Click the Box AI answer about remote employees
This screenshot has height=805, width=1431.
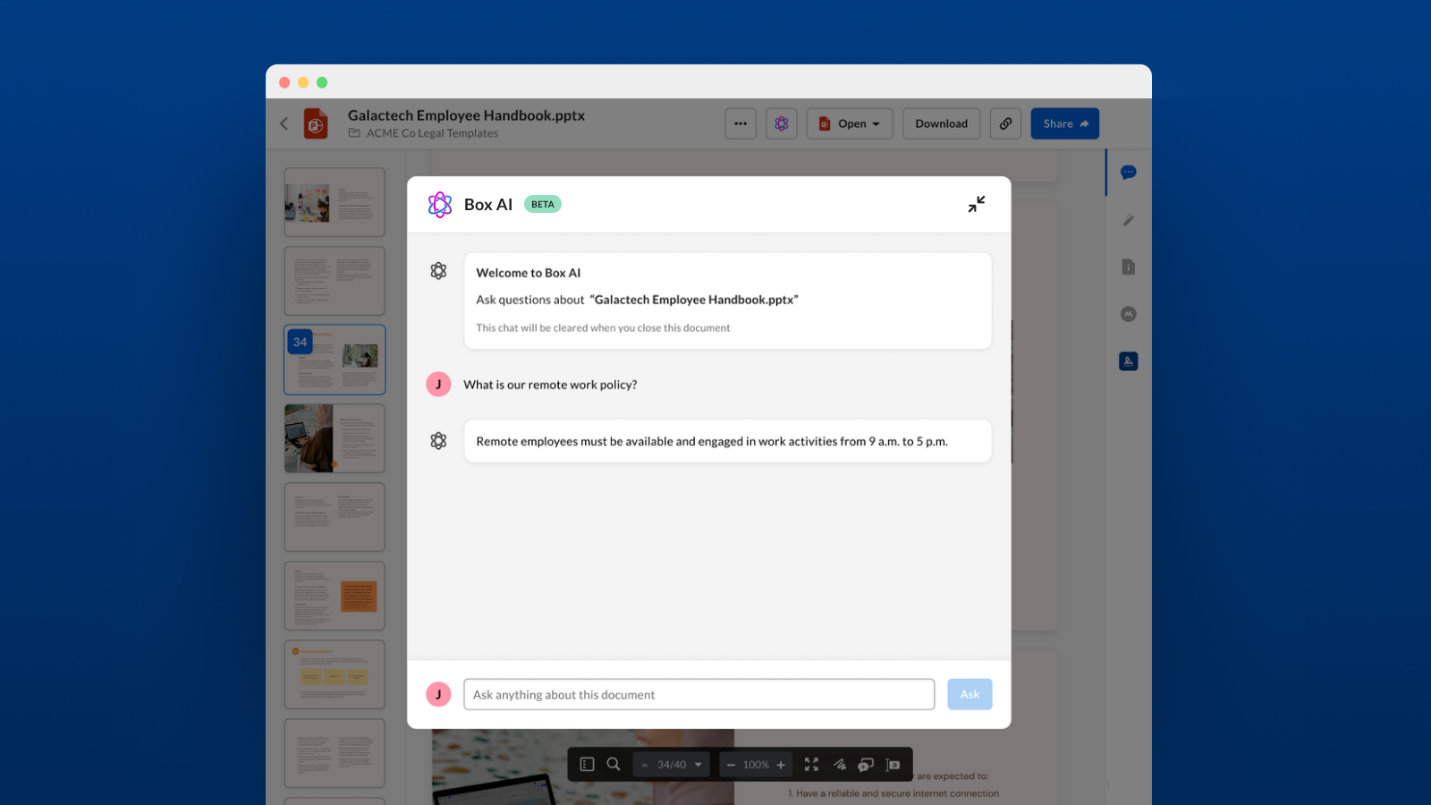[x=727, y=441]
